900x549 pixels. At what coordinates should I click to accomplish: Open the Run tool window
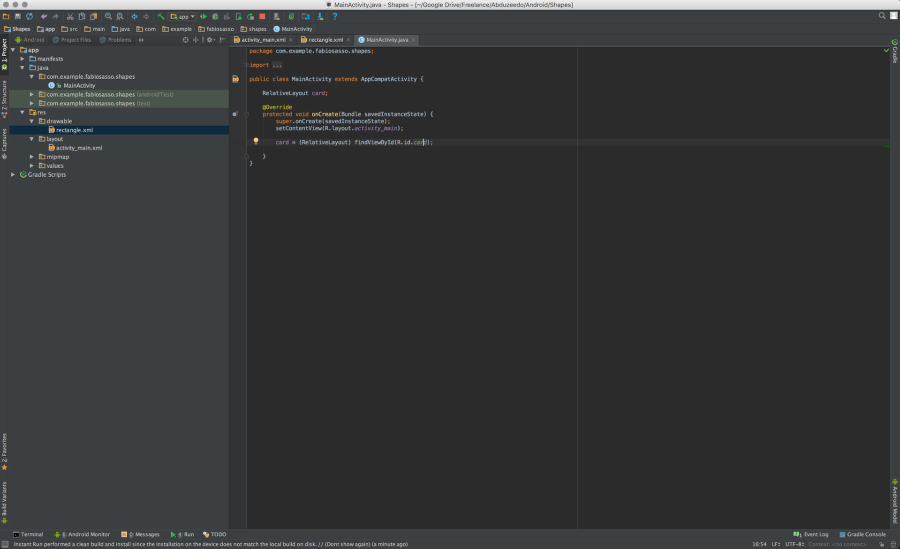pos(183,534)
